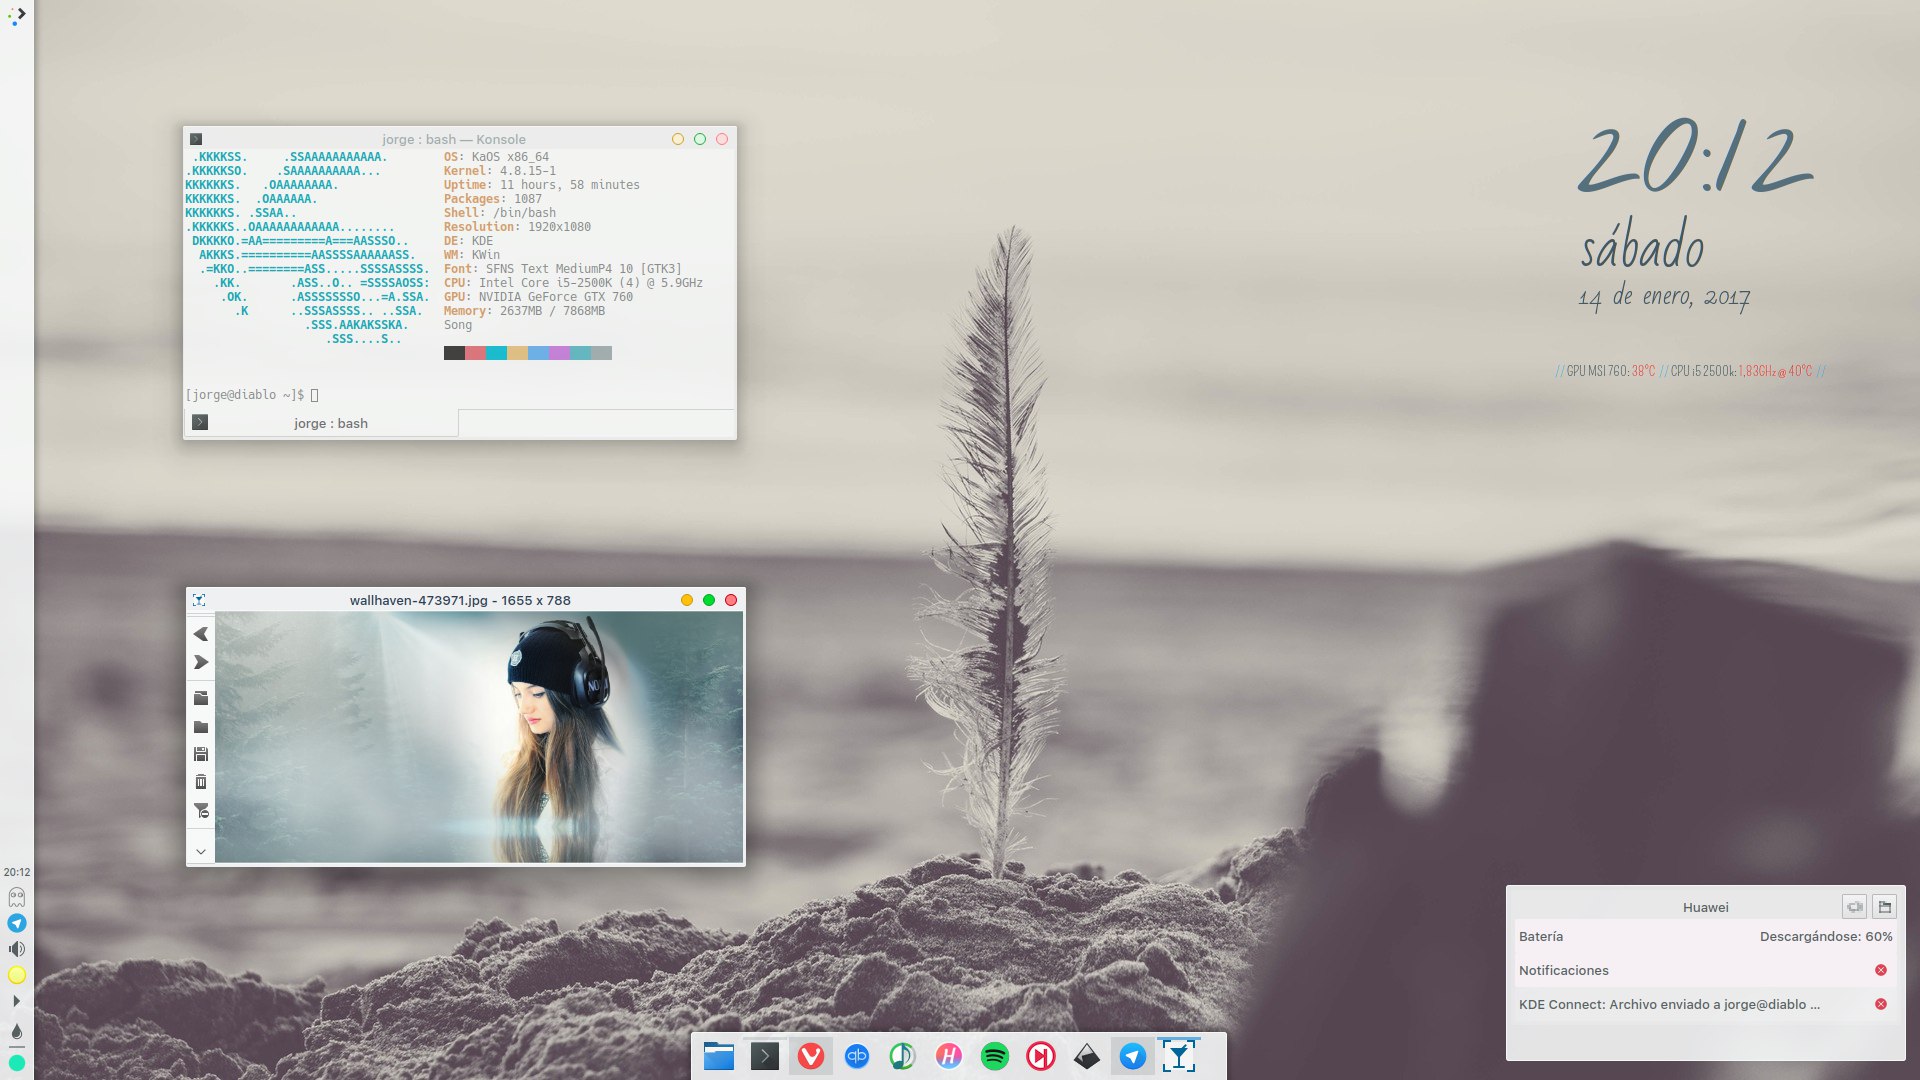The image size is (1920, 1080).
Task: Open Telegram from the dock
Action: 1133,1056
